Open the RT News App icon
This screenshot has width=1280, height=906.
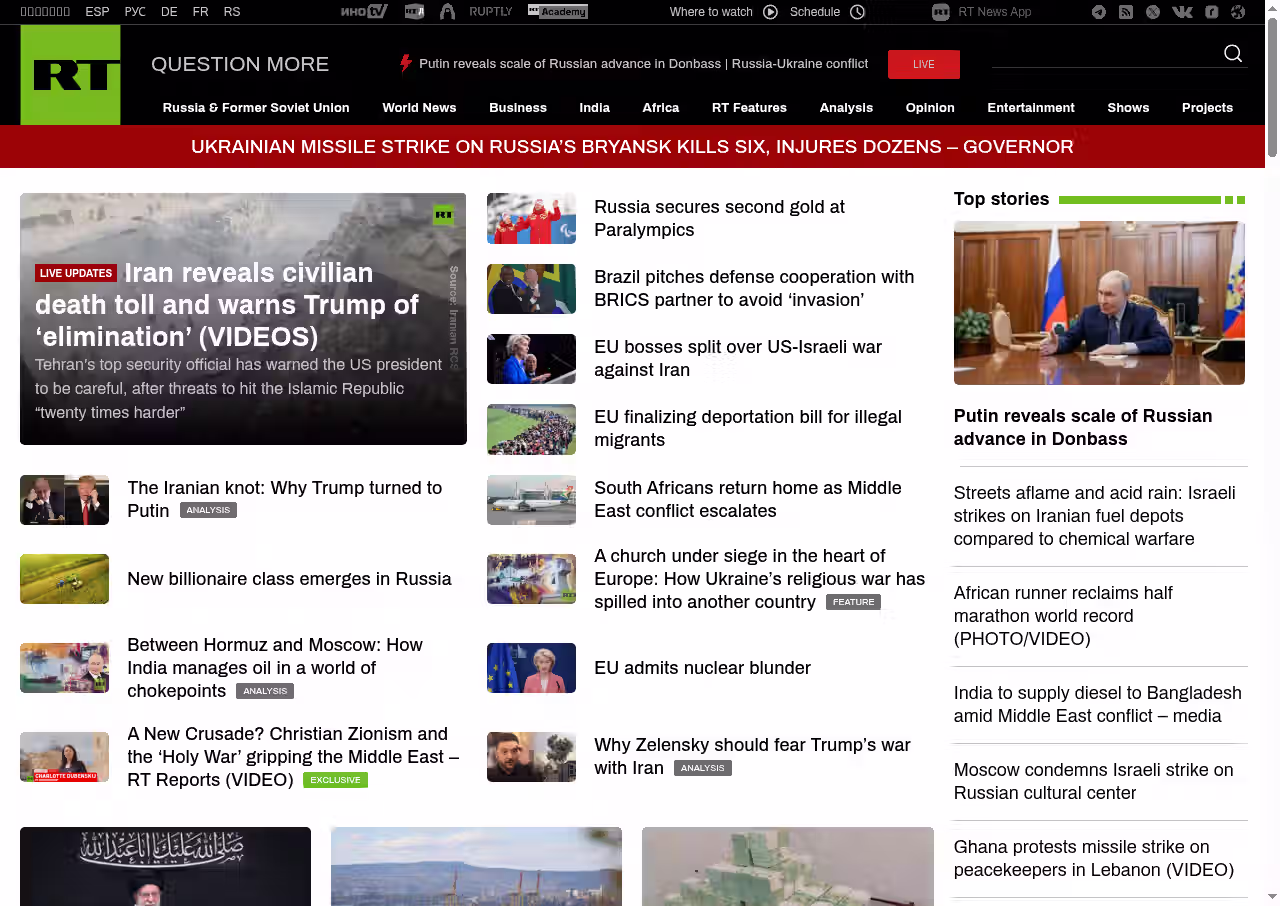click(940, 12)
